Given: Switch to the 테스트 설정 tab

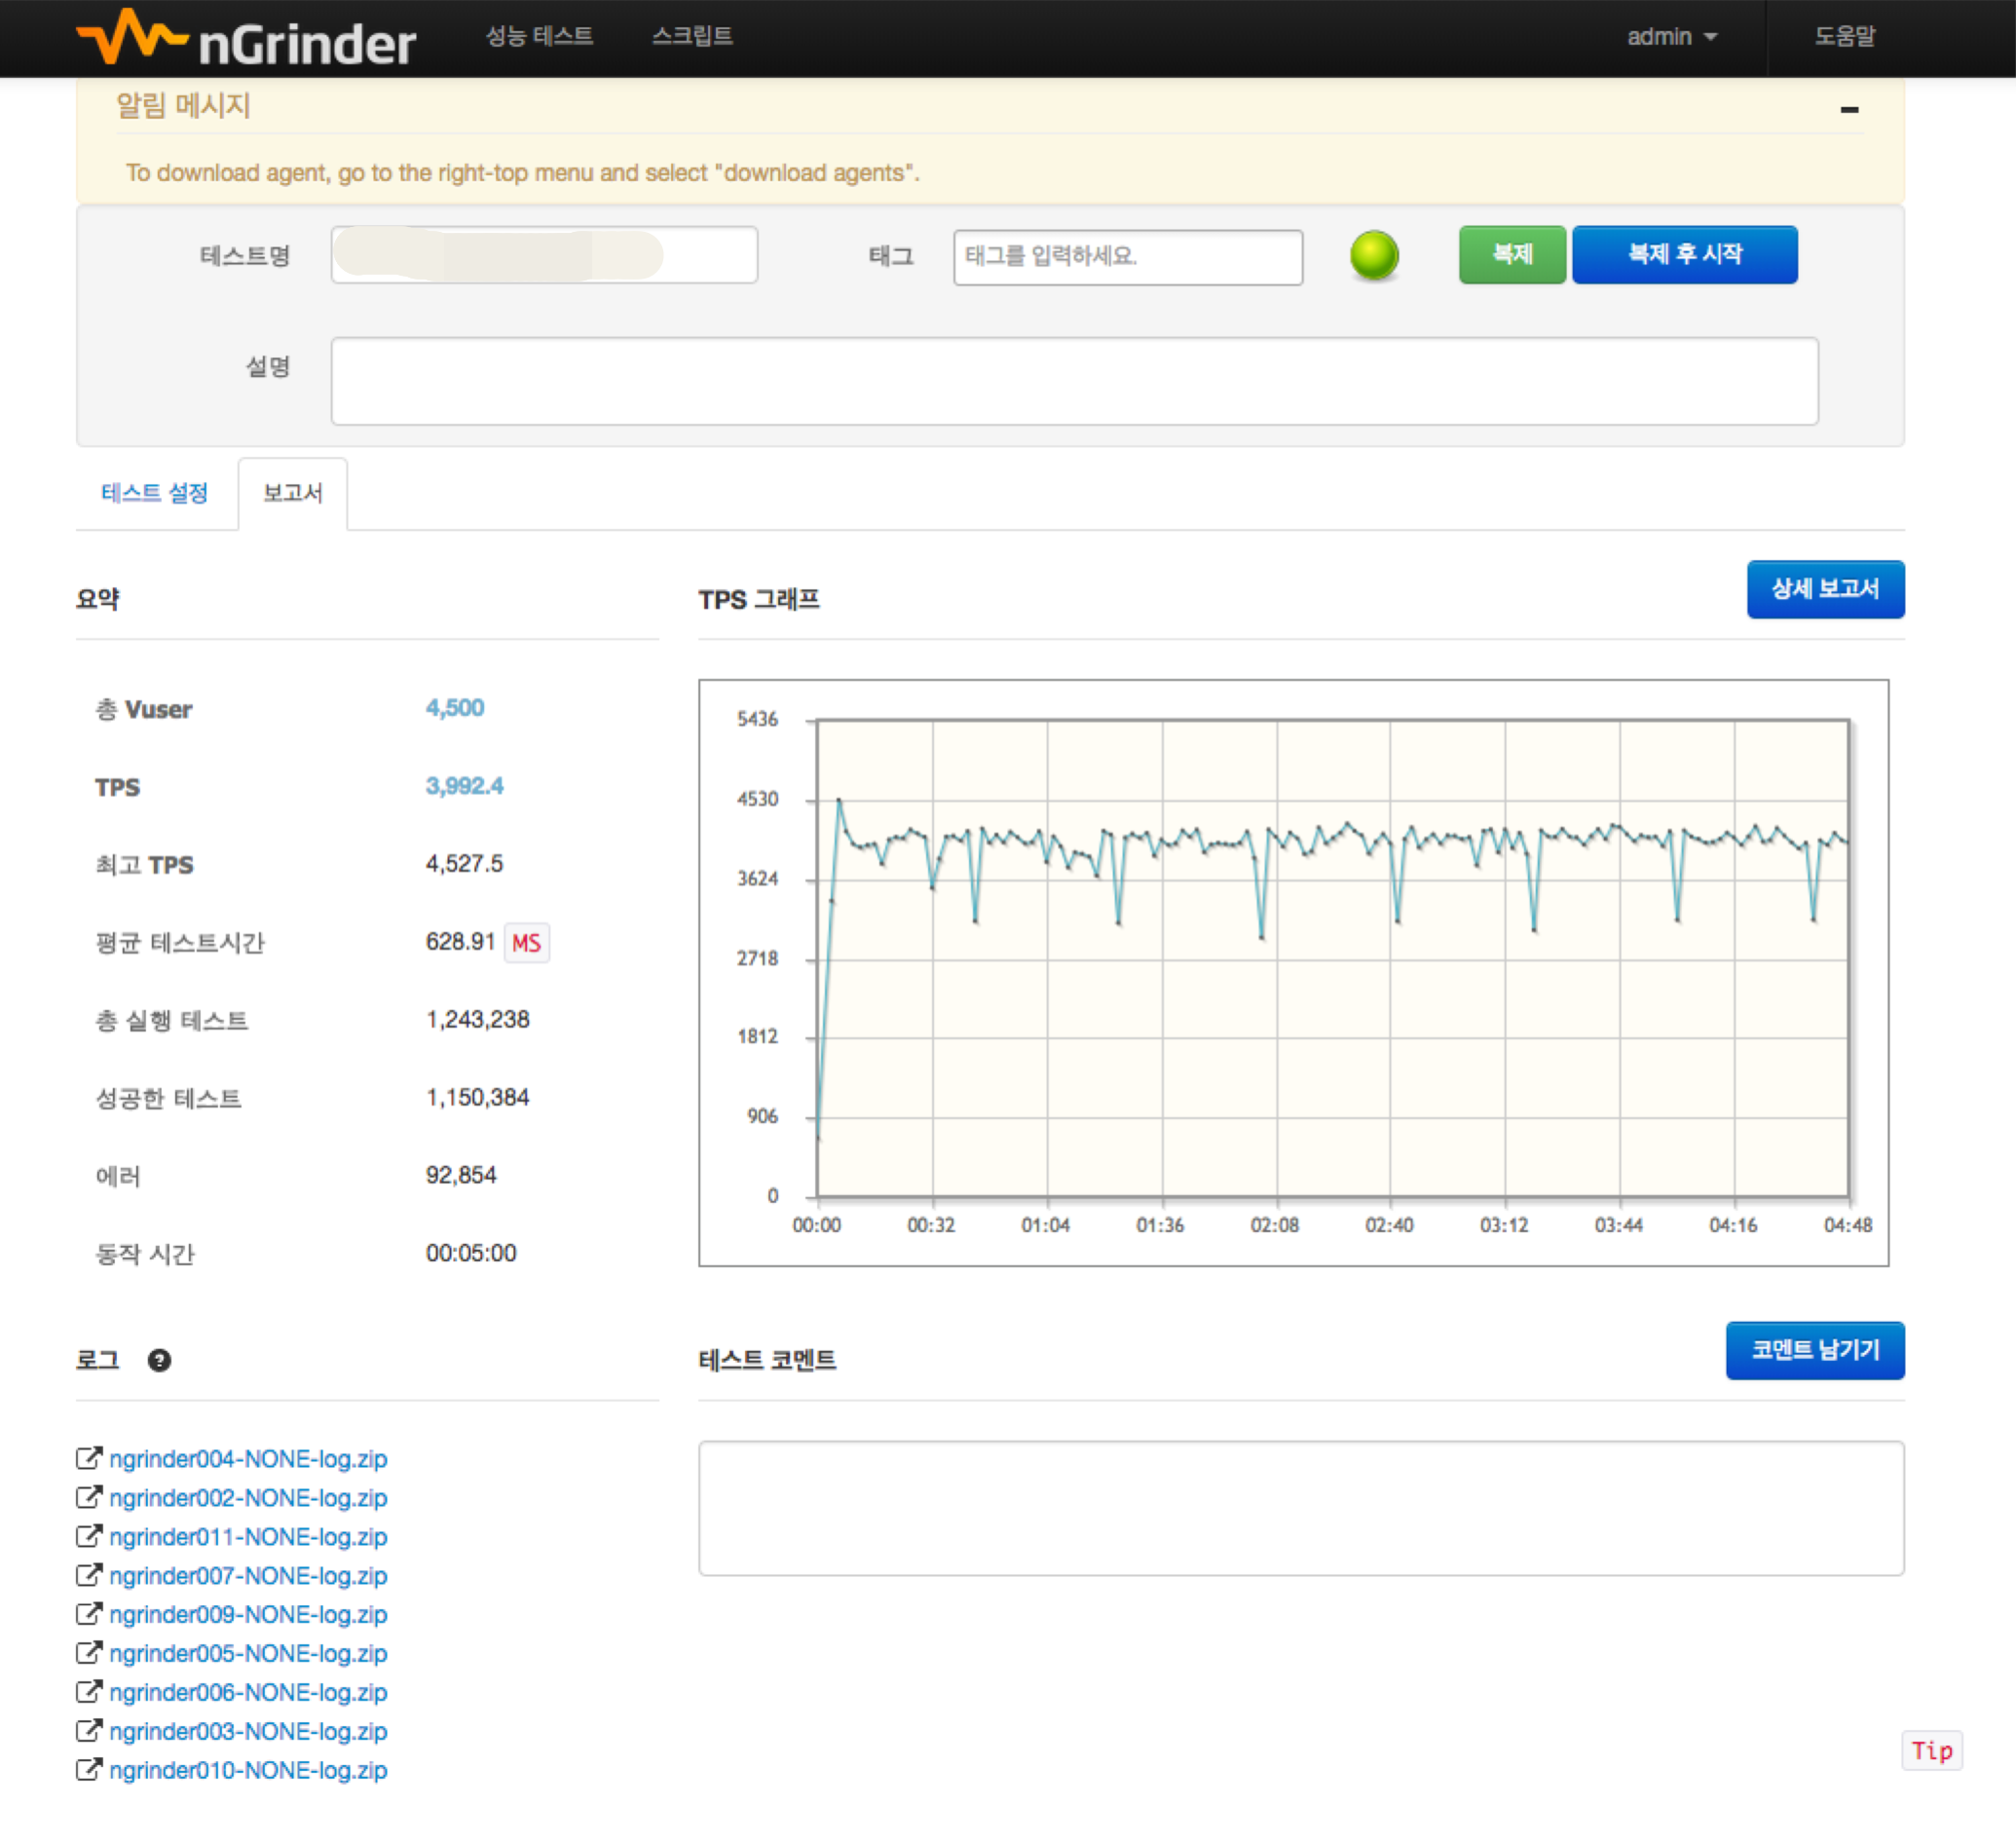Looking at the screenshot, I should [156, 492].
